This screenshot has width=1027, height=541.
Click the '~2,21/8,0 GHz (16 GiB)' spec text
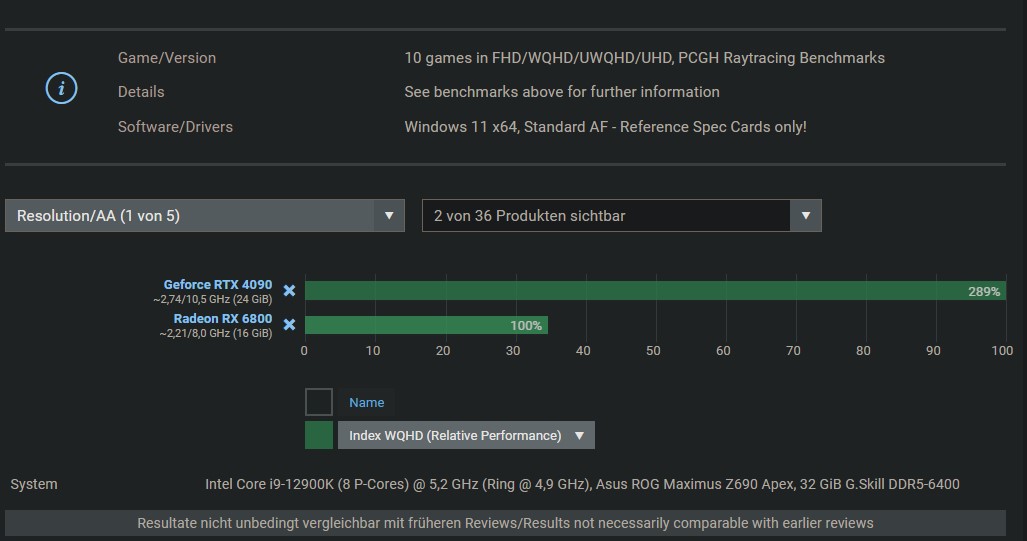(215, 333)
